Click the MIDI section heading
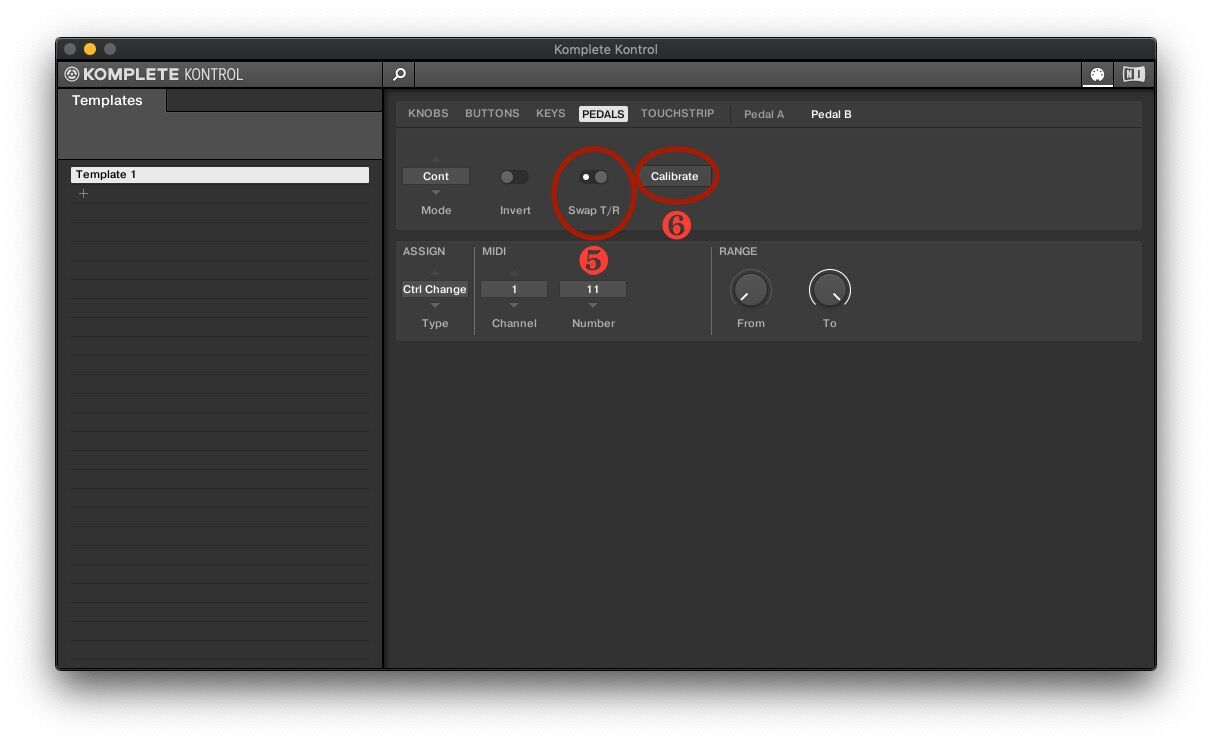Image resolution: width=1212 pixels, height=744 pixels. pyautogui.click(x=494, y=251)
